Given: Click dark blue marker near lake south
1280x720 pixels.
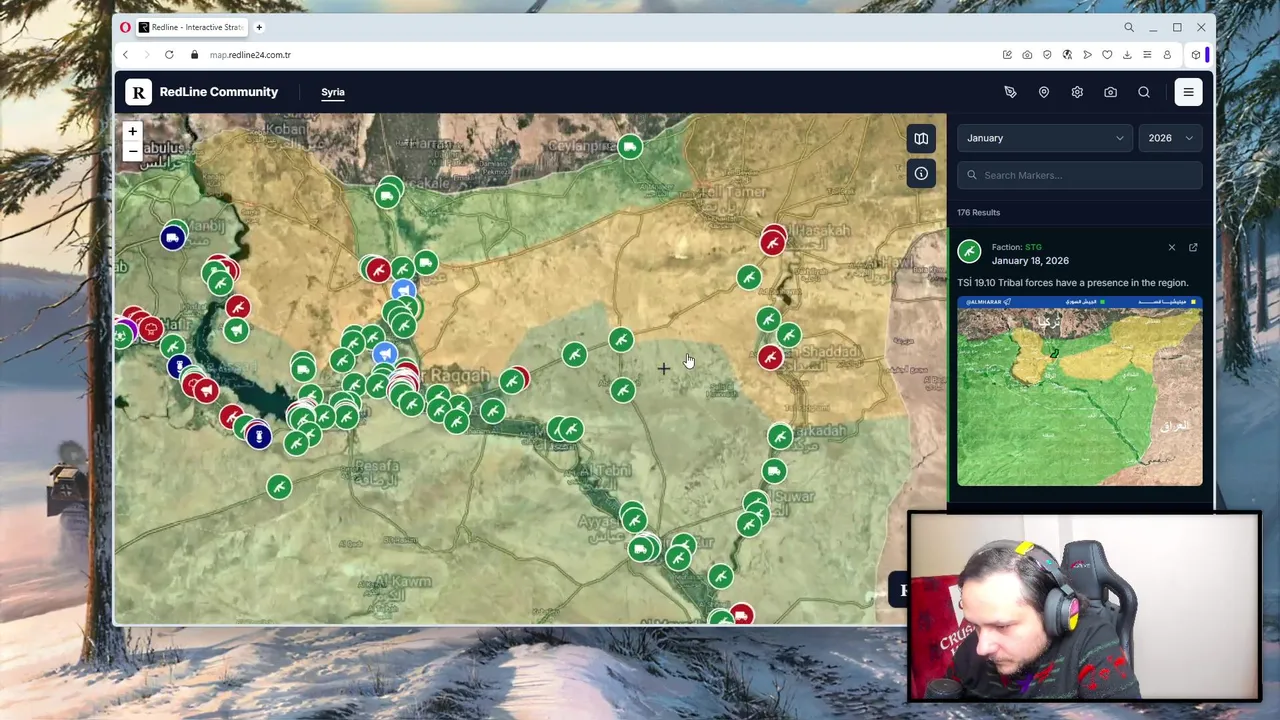Looking at the screenshot, I should 259,435.
